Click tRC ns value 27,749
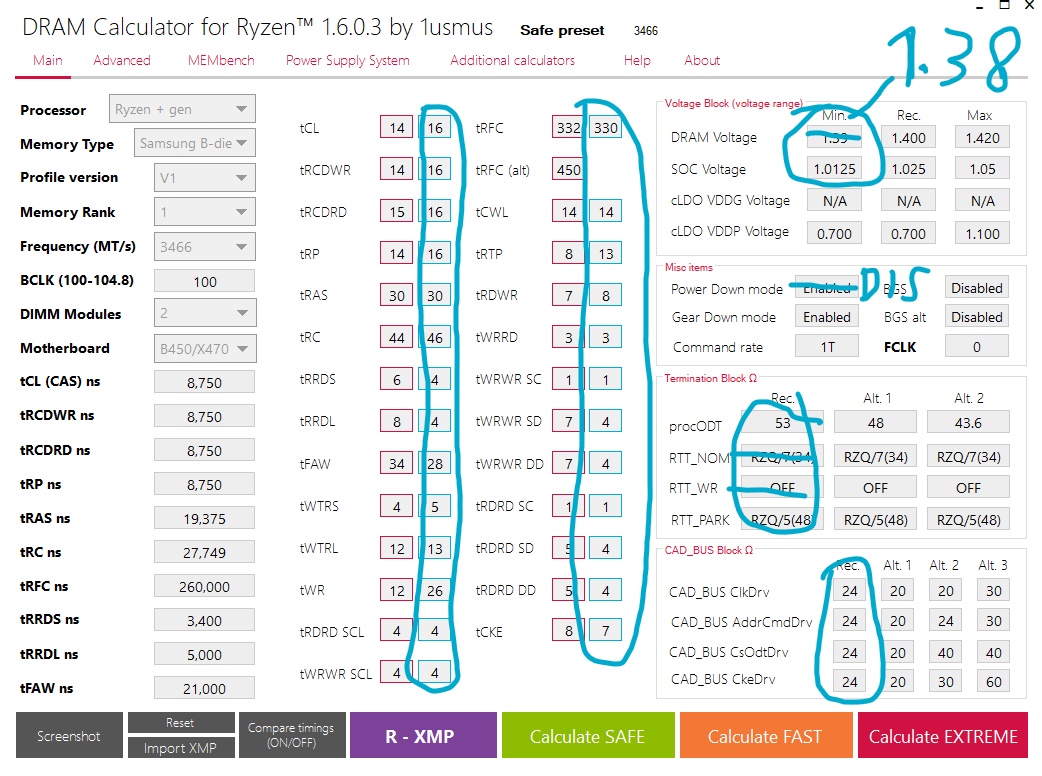Image resolution: width=1042 pixels, height=776 pixels. click(205, 552)
